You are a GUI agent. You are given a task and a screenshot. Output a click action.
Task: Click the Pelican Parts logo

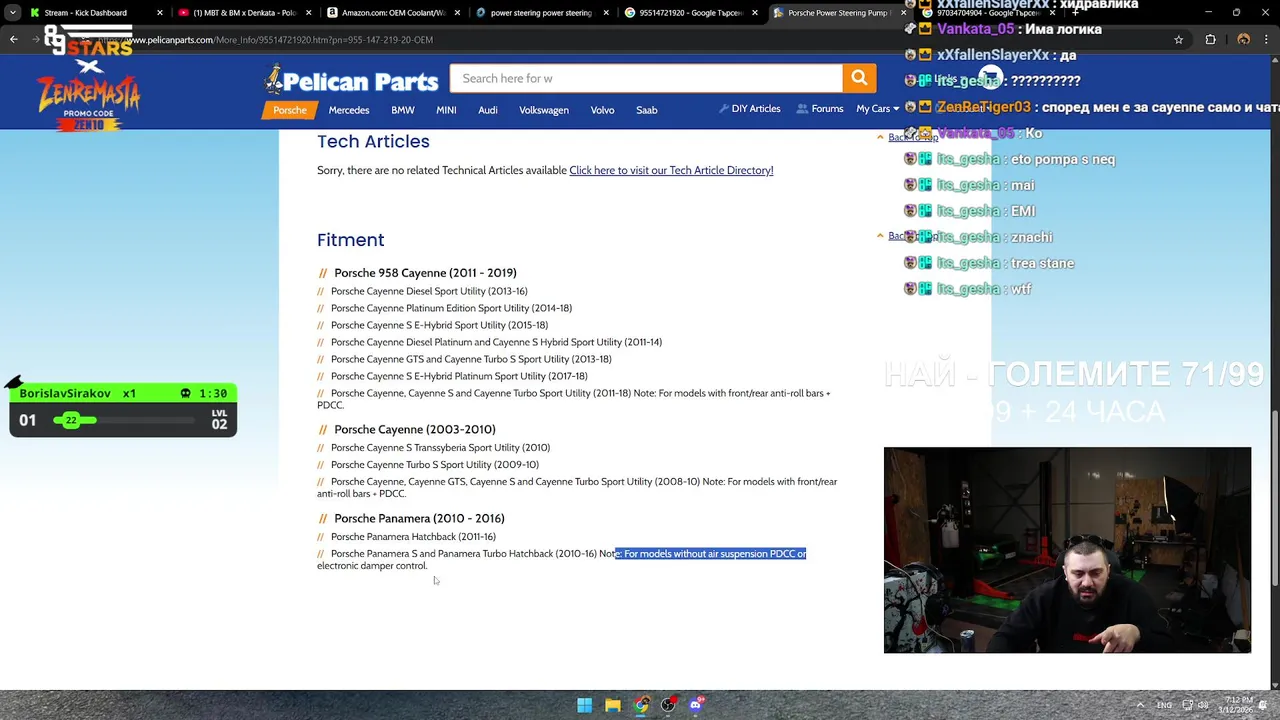(x=351, y=80)
